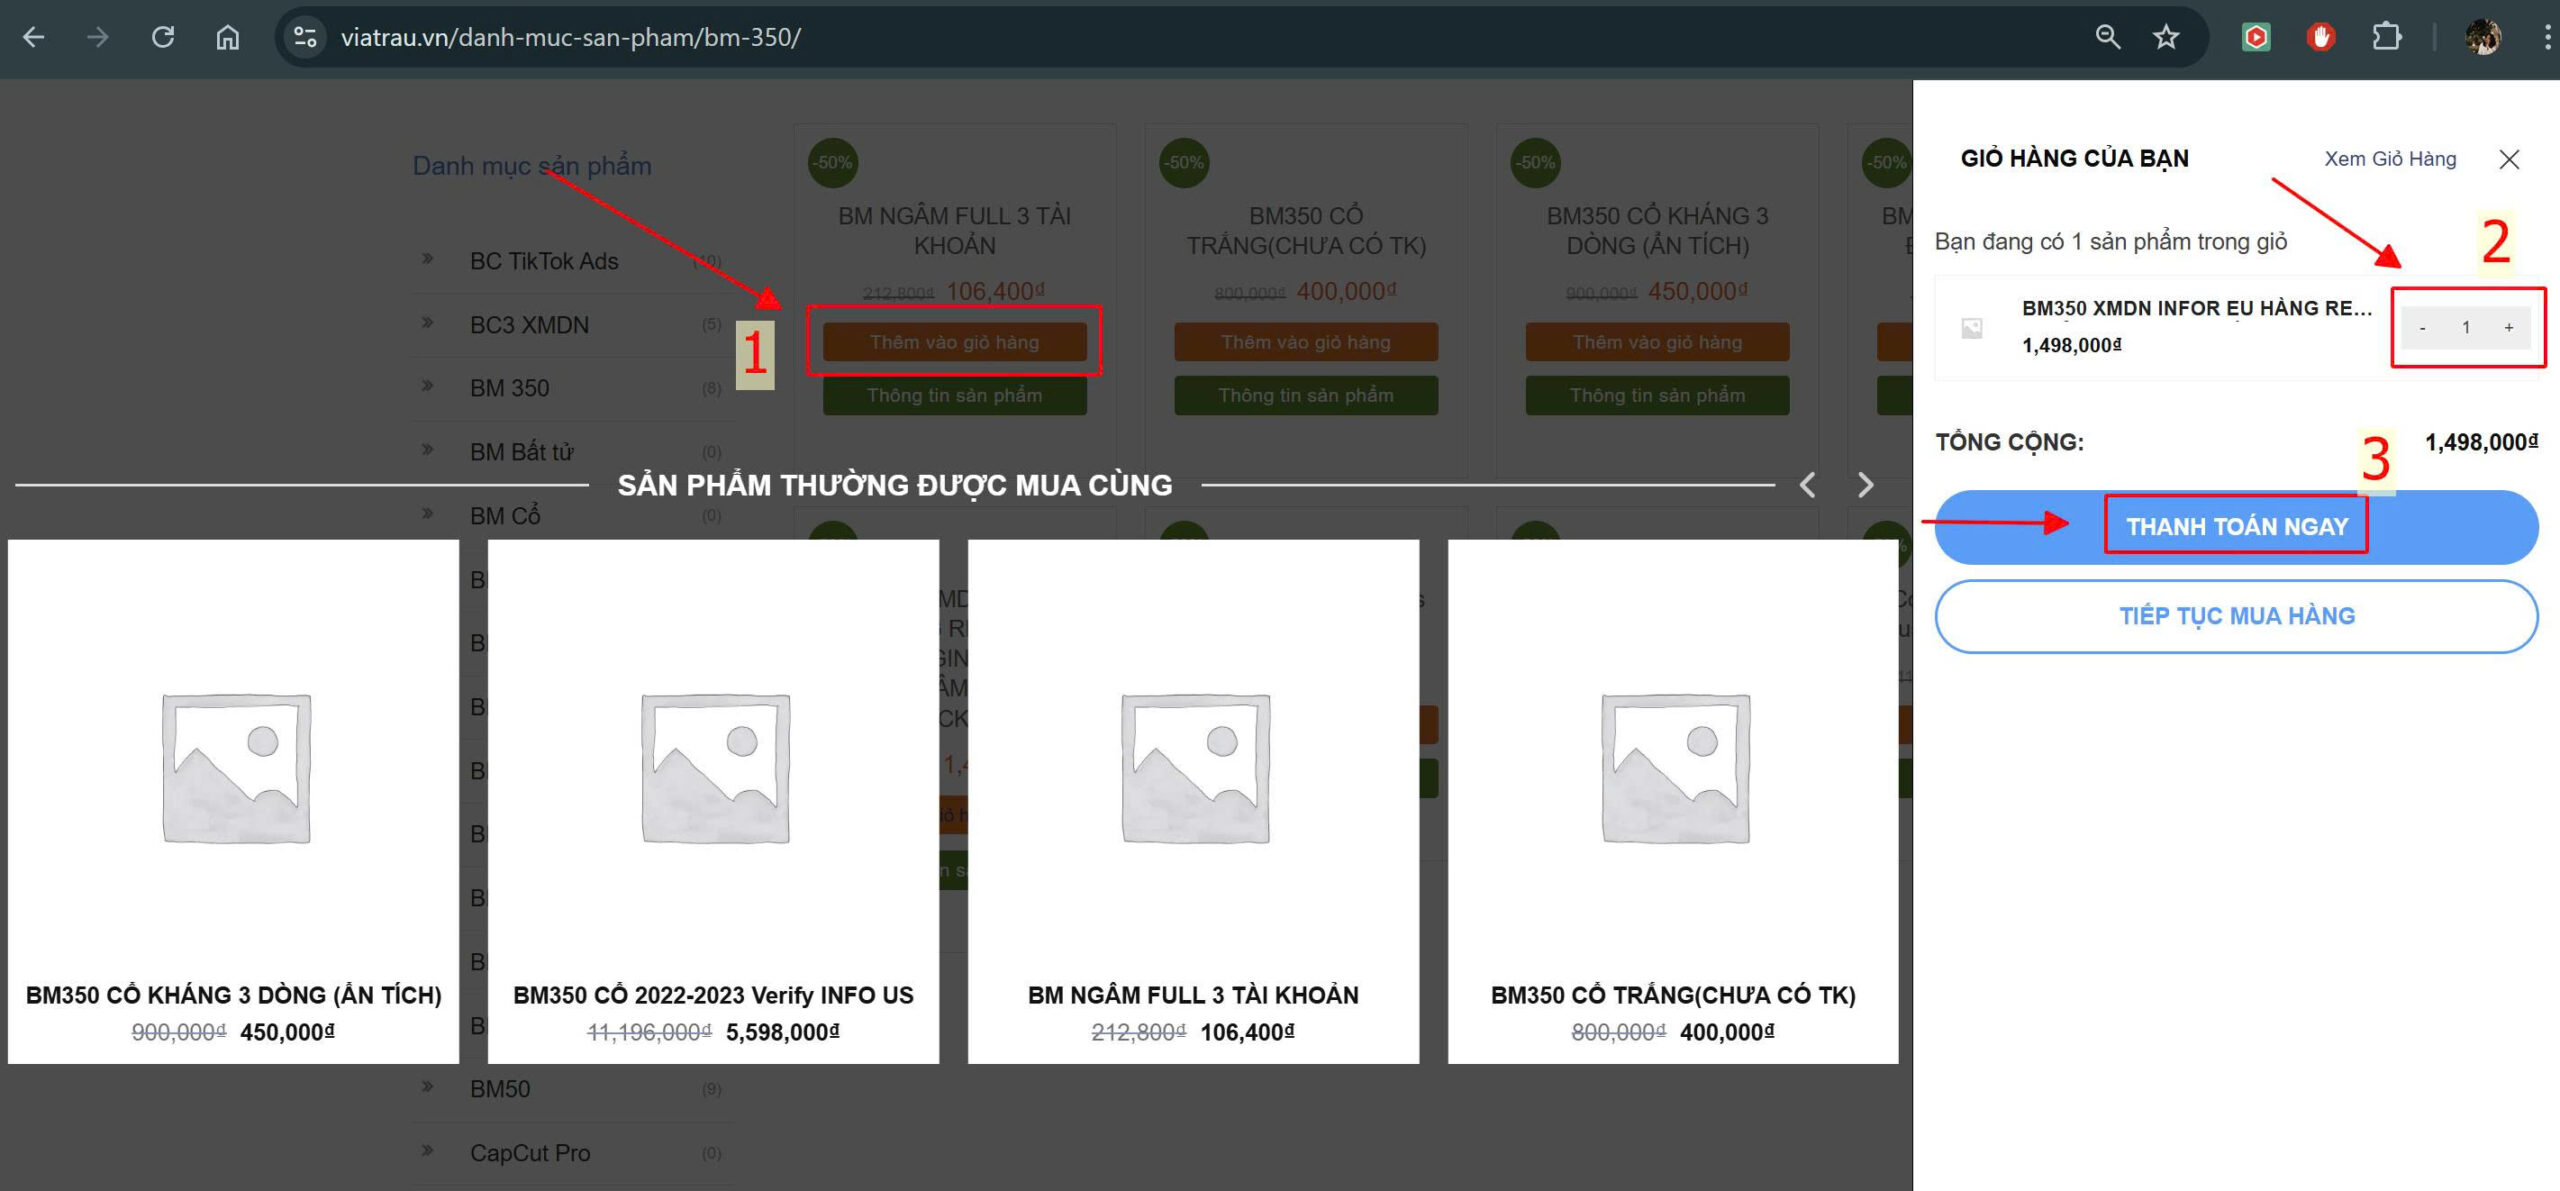The image size is (2560, 1191).
Task: Open site information icon in address bar
Action: (x=305, y=38)
